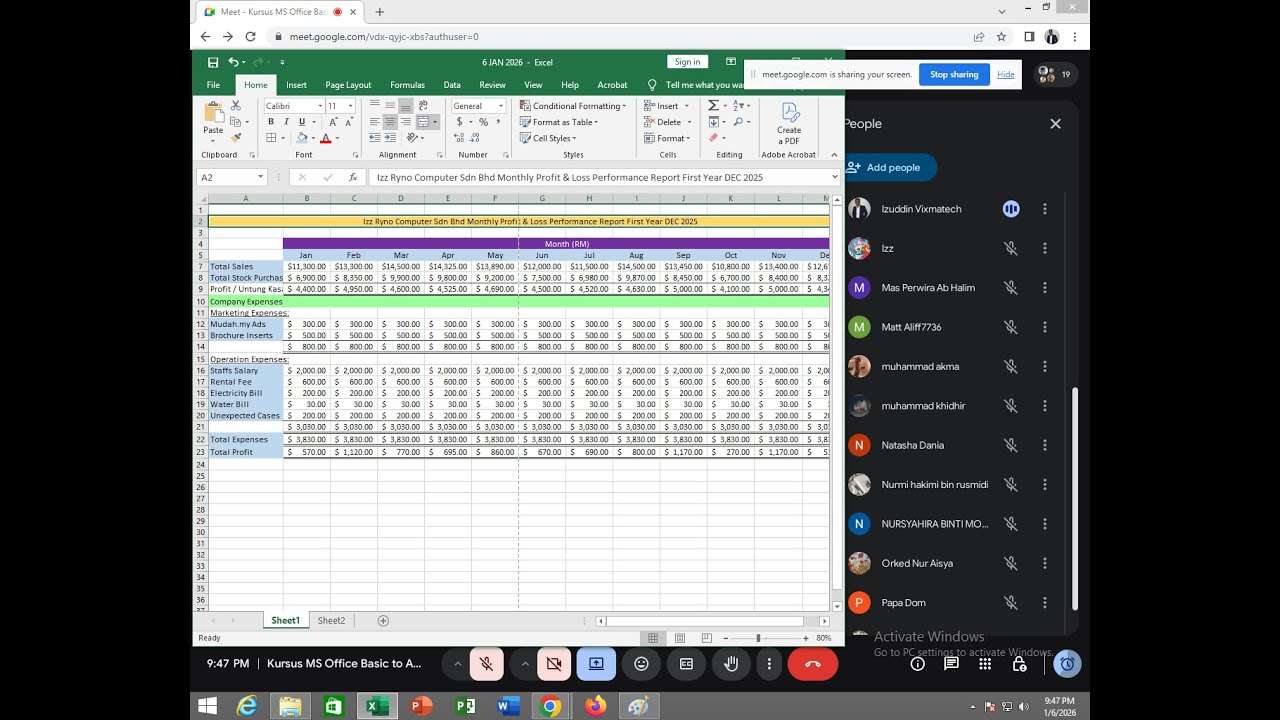
Task: Click the Hide link in sharing bar
Action: (1006, 74)
